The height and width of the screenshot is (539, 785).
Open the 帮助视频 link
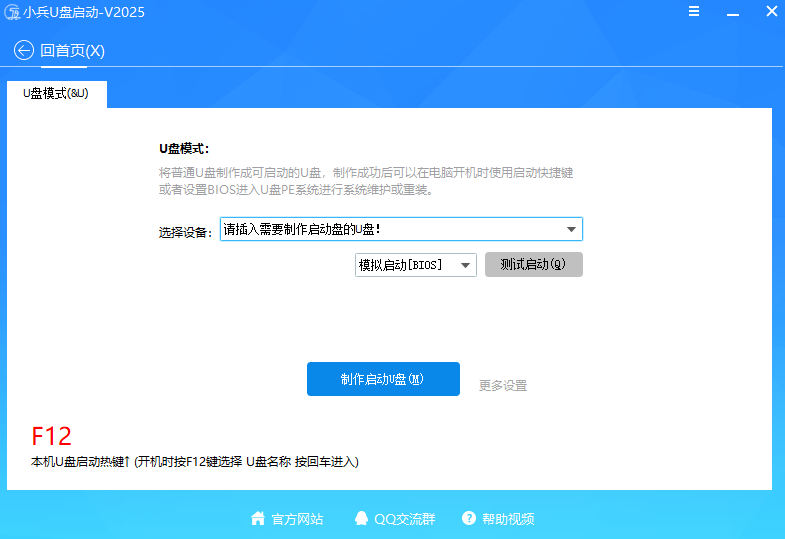click(508, 519)
